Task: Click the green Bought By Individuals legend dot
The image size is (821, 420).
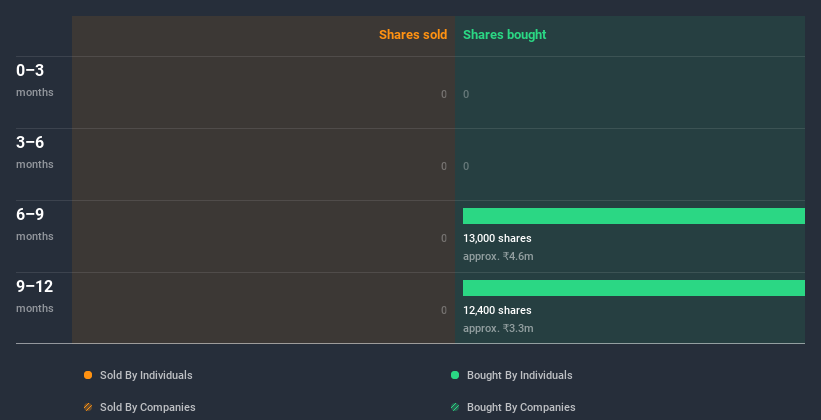Action: tap(455, 375)
